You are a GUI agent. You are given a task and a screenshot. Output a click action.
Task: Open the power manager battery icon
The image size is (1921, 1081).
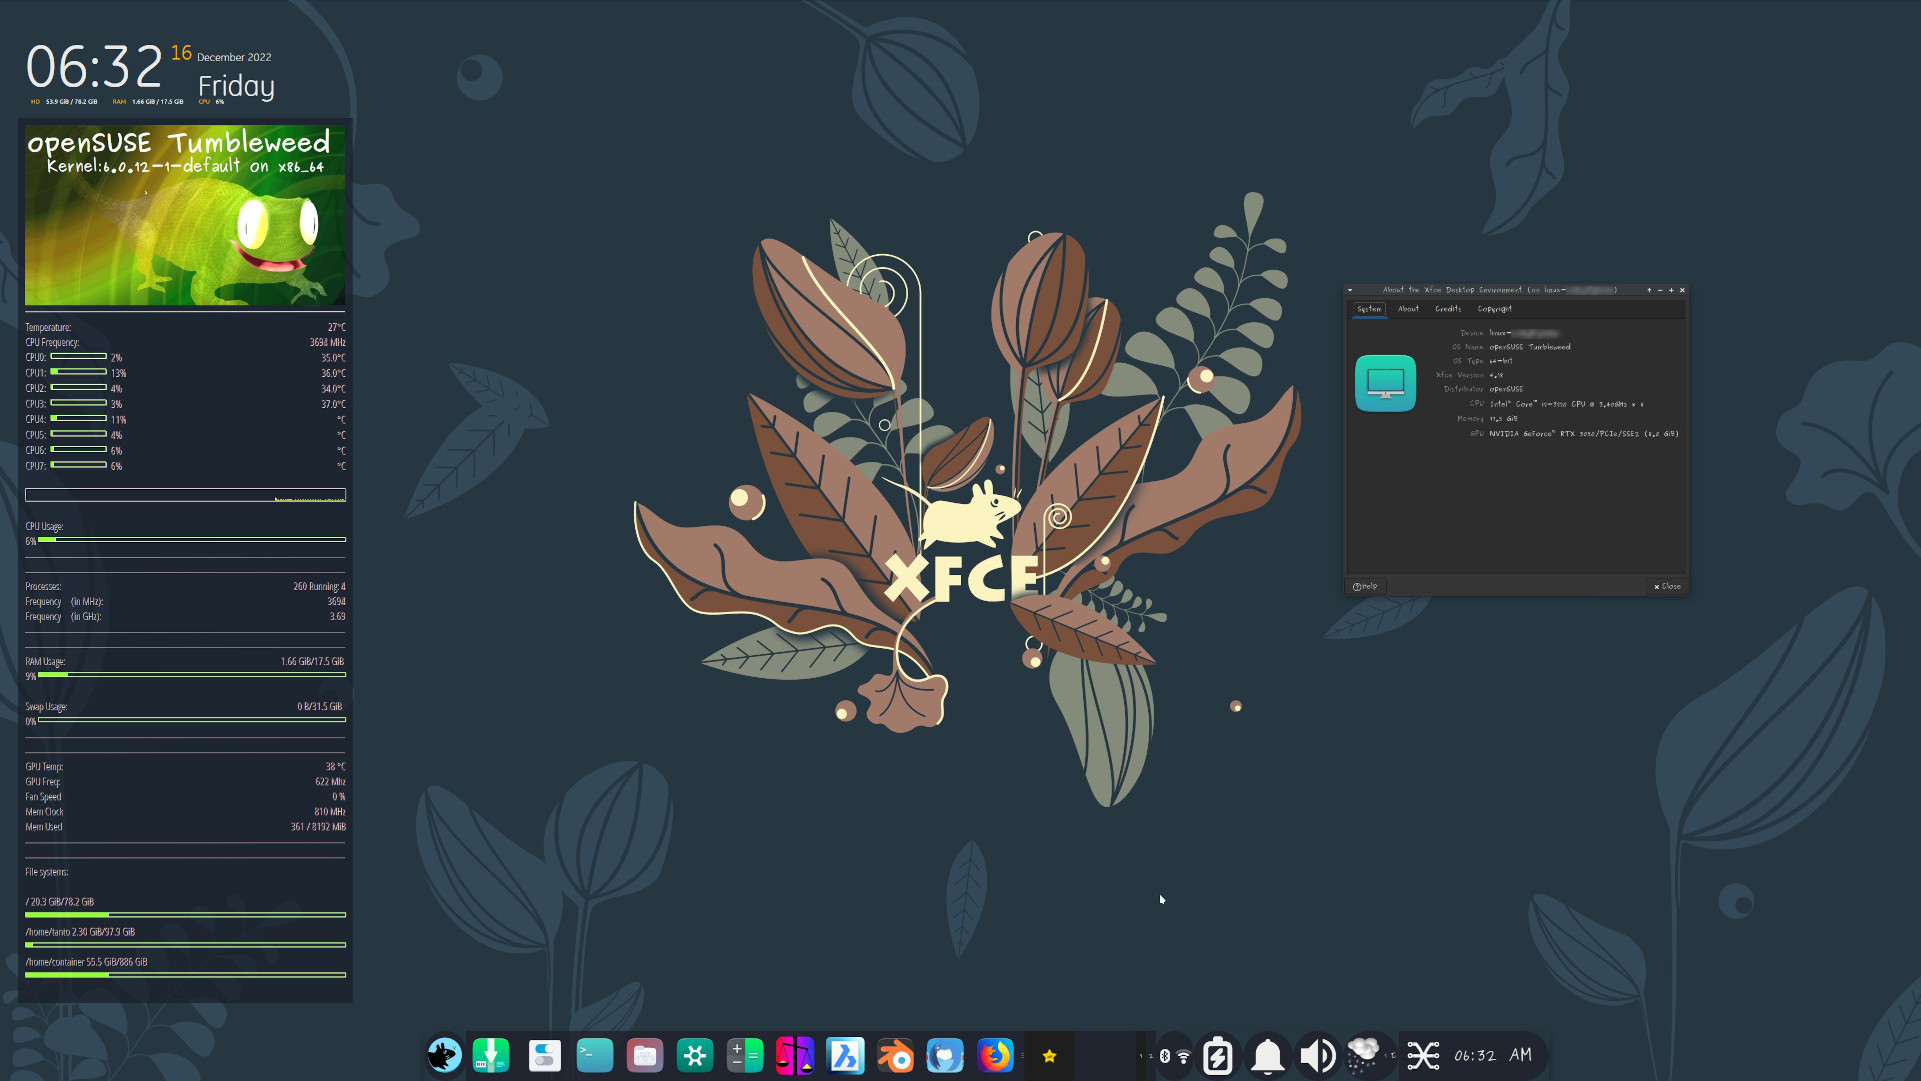click(1217, 1055)
